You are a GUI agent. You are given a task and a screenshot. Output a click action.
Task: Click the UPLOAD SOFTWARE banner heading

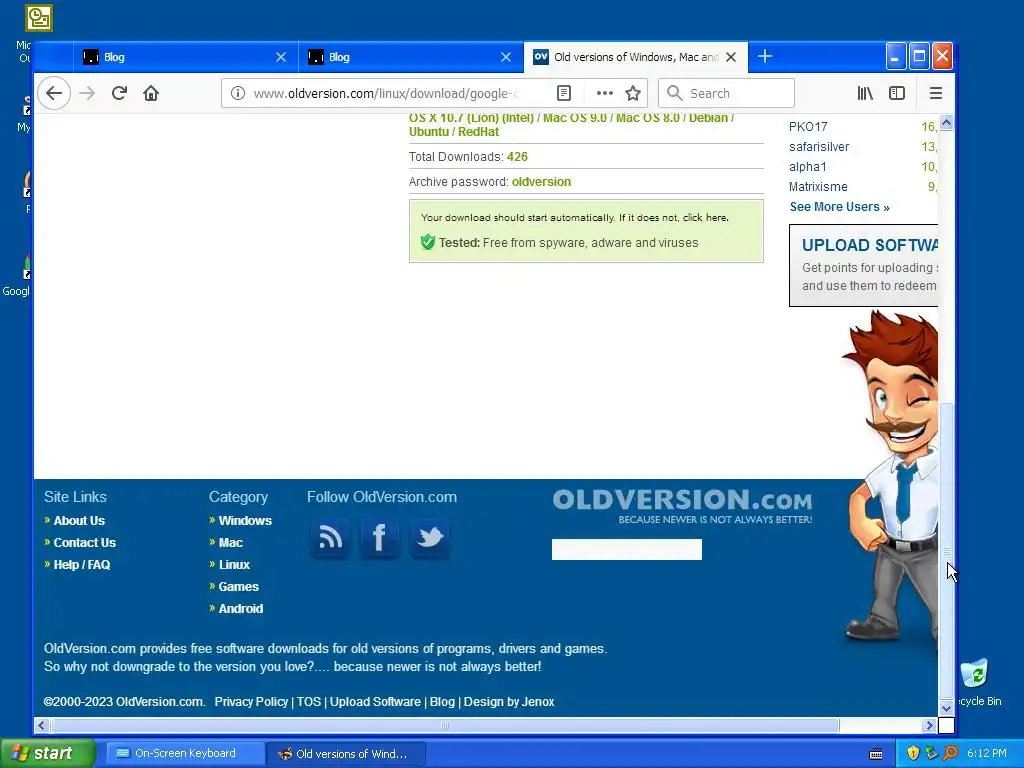[869, 246]
